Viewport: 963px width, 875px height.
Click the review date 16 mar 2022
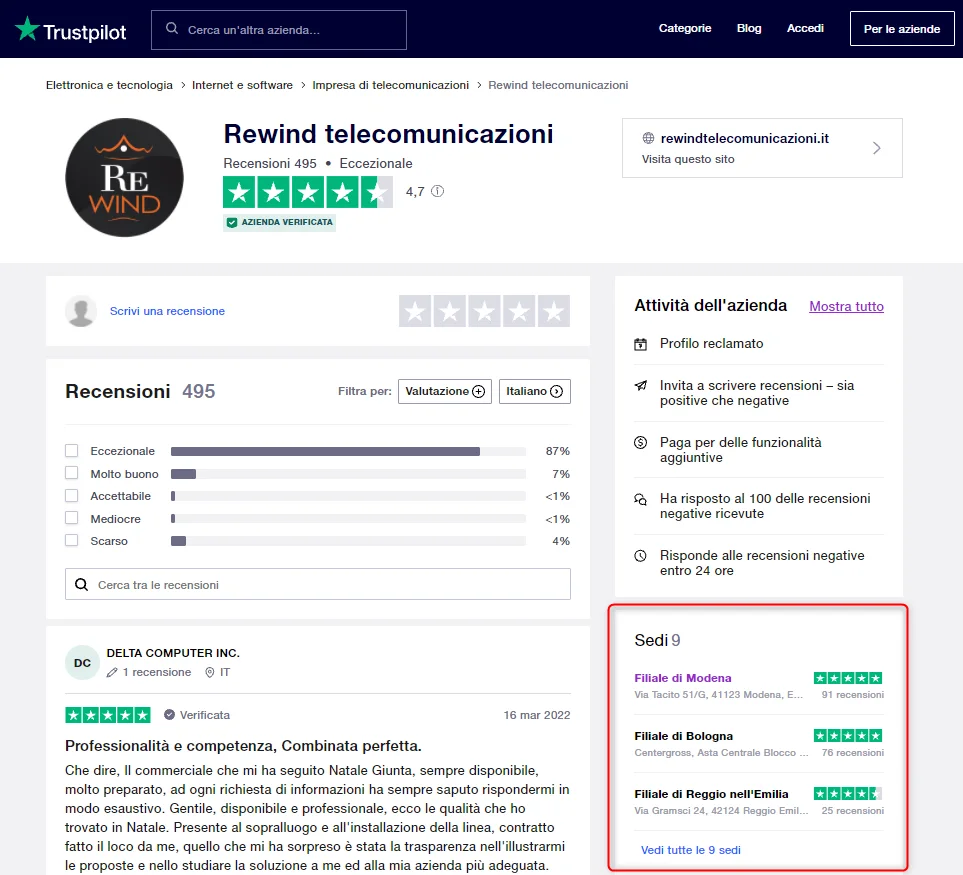(537, 715)
